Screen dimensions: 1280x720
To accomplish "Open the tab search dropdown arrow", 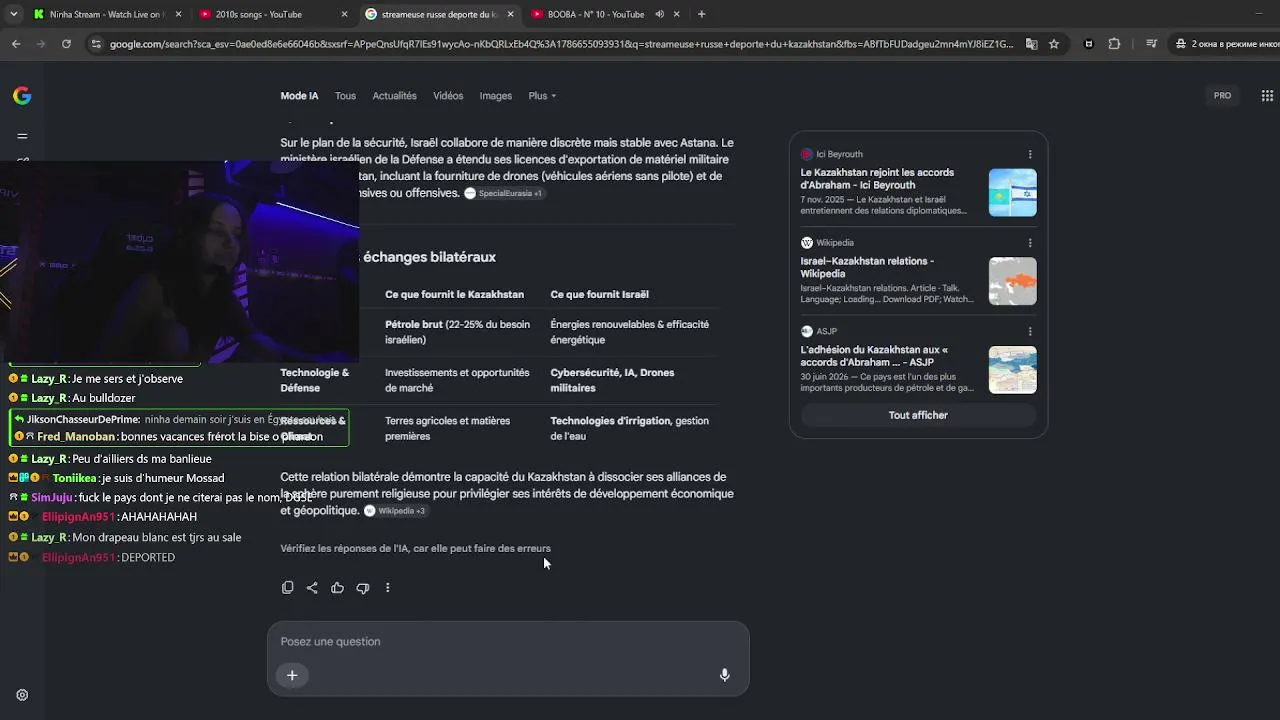I will click(13, 14).
